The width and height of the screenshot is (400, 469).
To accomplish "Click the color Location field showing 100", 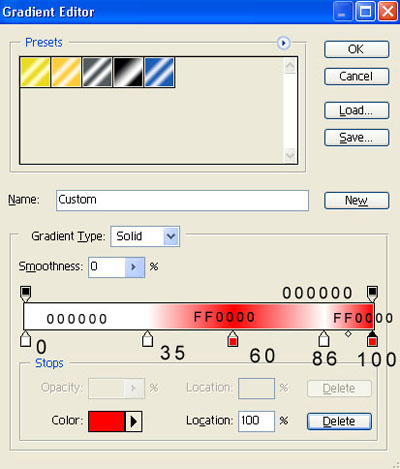I will pos(256,421).
